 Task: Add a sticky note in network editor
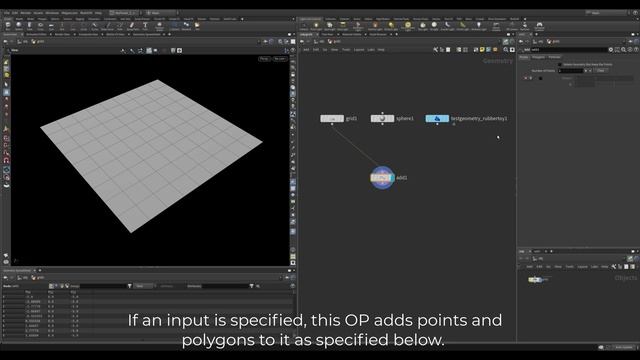click(482, 50)
